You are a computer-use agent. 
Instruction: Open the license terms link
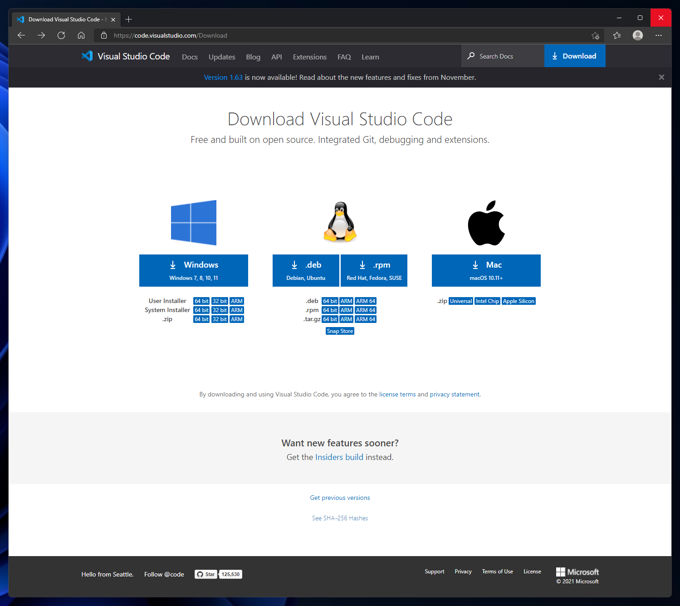(397, 394)
